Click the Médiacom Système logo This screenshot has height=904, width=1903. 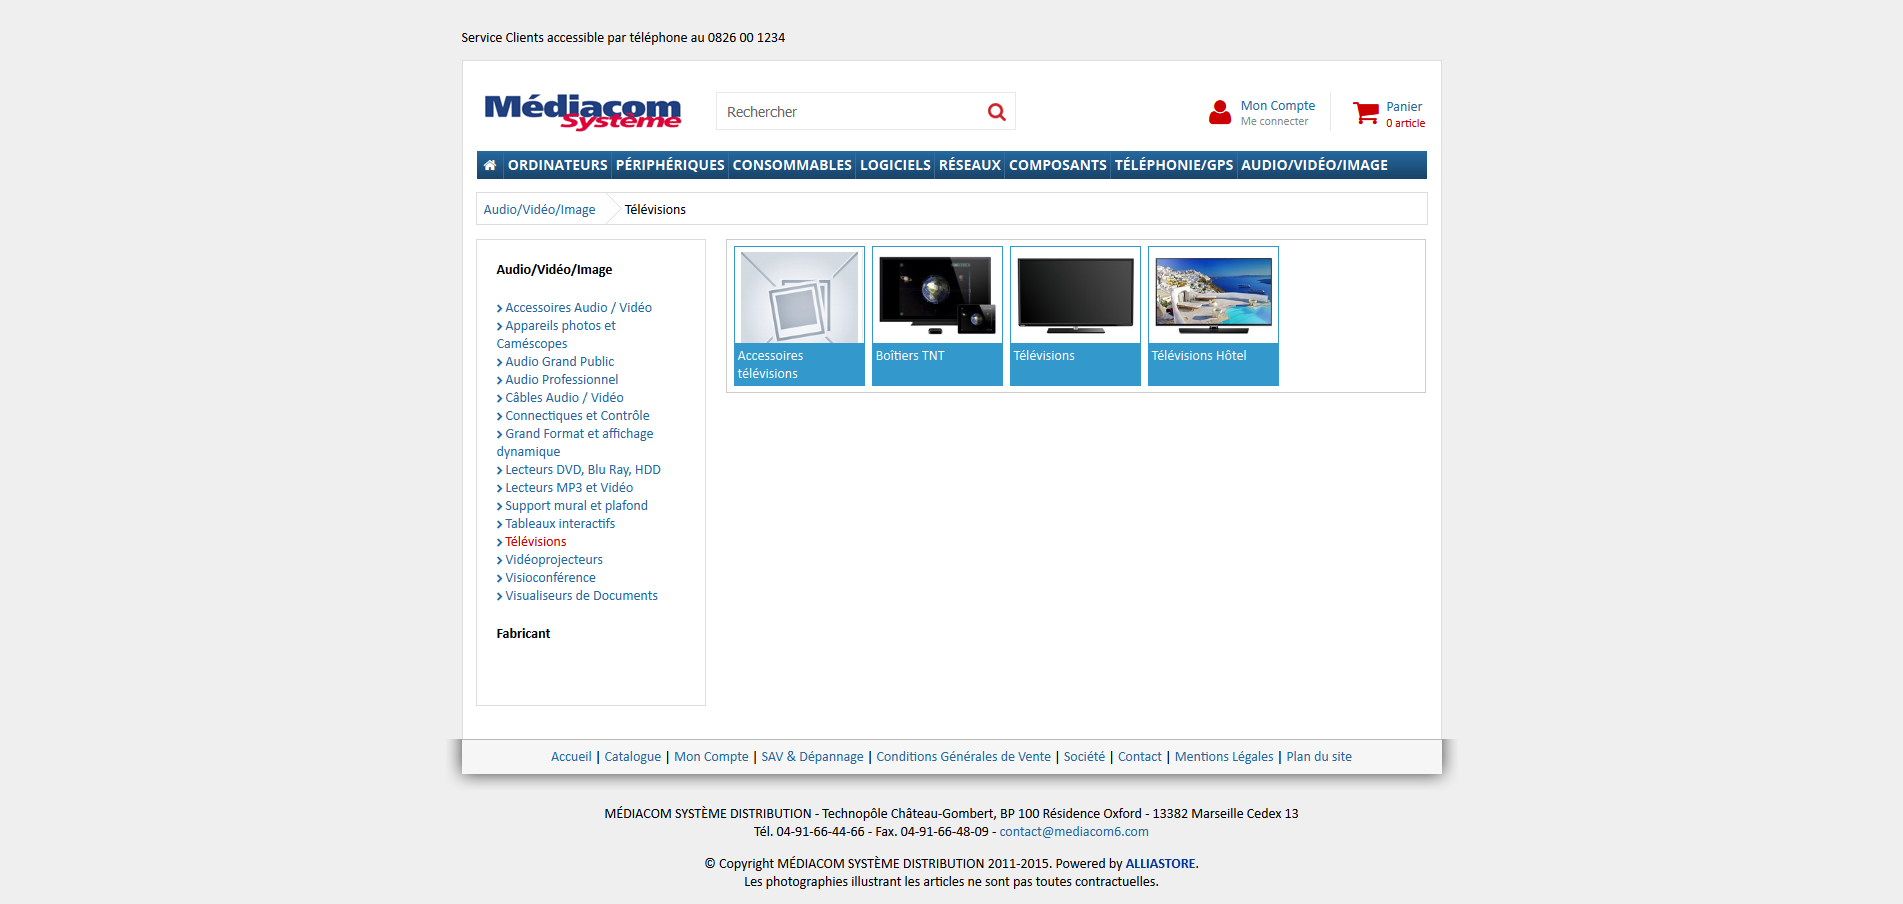tap(582, 112)
